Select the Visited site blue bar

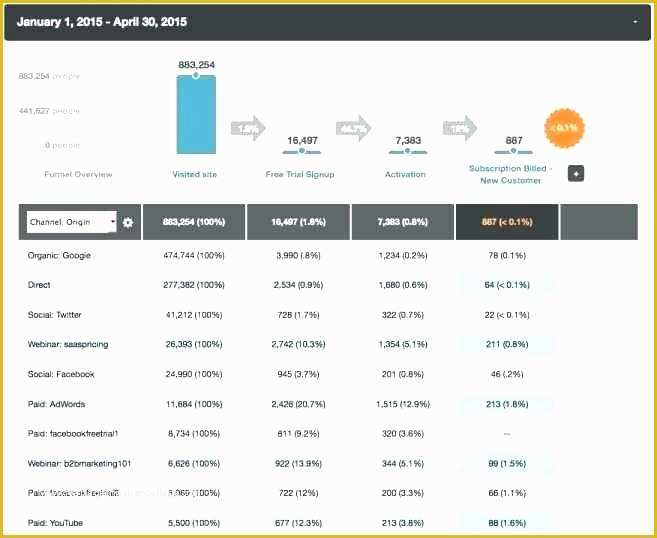[196, 114]
